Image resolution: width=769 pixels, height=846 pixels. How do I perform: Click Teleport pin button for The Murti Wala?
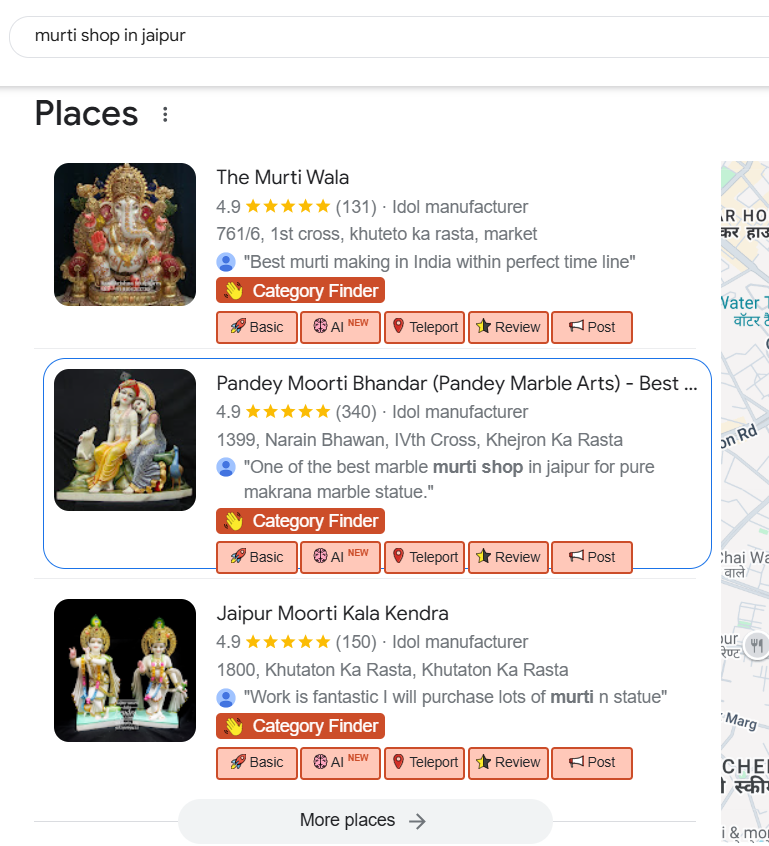coord(424,327)
